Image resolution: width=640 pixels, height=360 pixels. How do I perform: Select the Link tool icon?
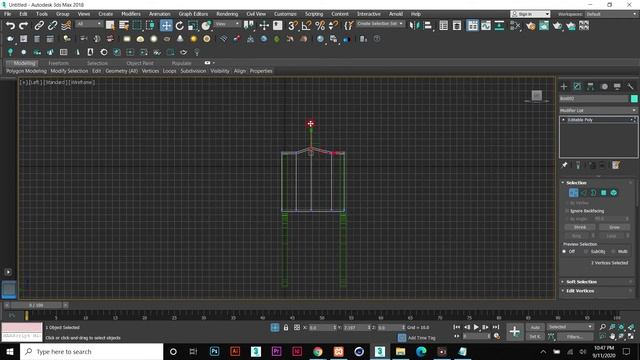(39, 26)
